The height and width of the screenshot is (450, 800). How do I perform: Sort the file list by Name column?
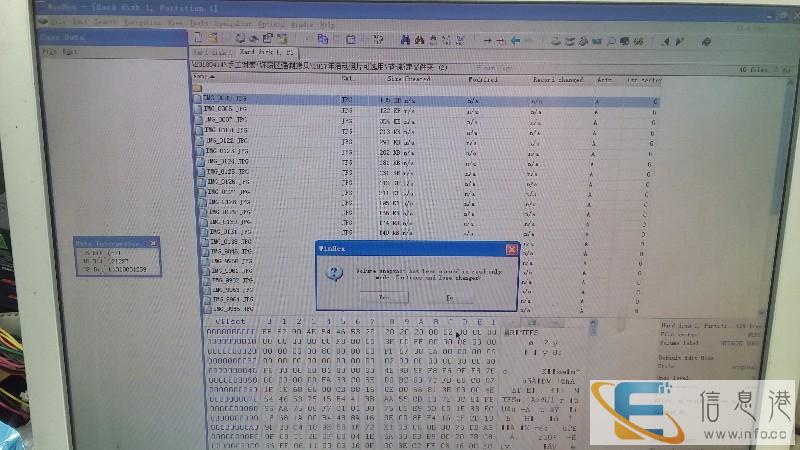pos(204,76)
